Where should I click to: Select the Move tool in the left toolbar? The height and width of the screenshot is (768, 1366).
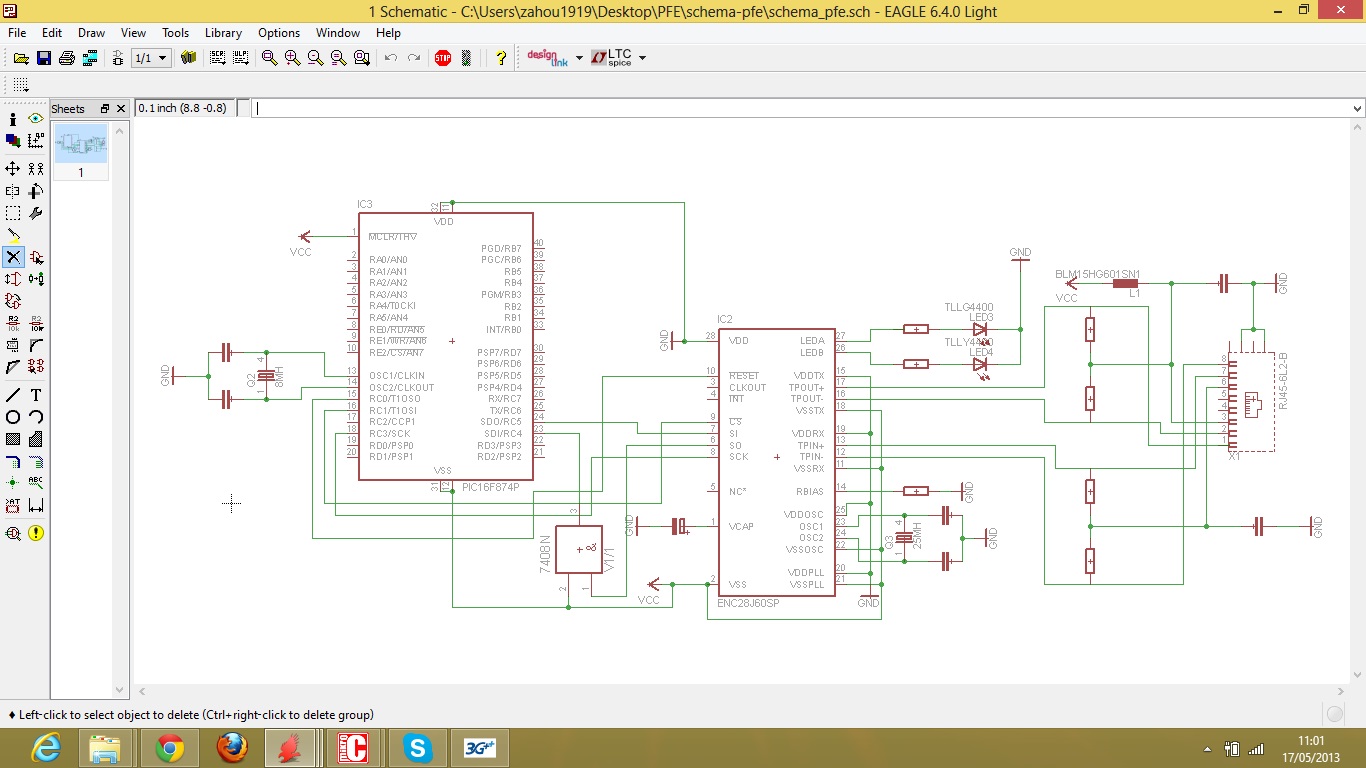click(x=13, y=168)
